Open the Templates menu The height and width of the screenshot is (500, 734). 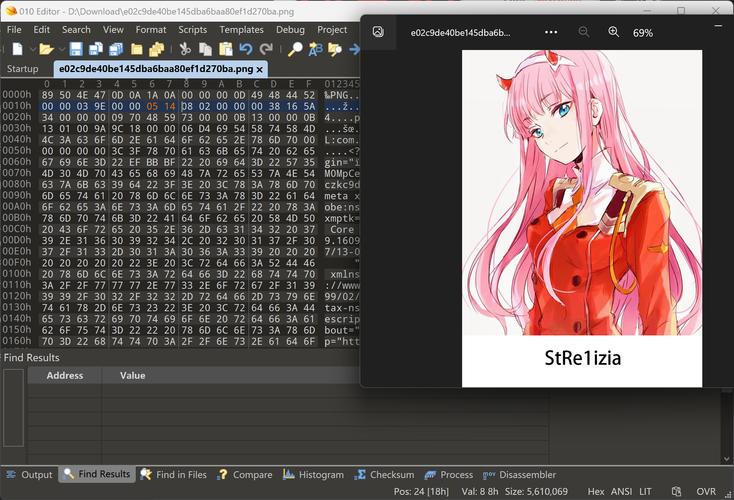click(242, 29)
